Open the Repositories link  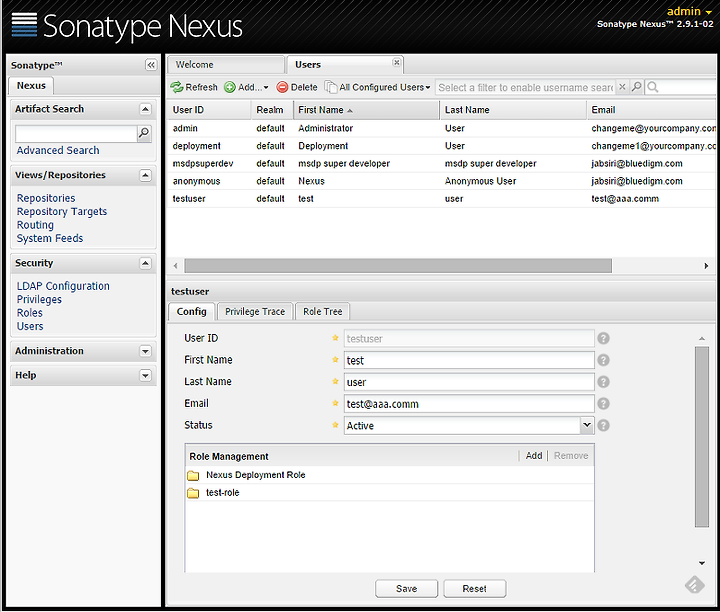pyautogui.click(x=46, y=198)
